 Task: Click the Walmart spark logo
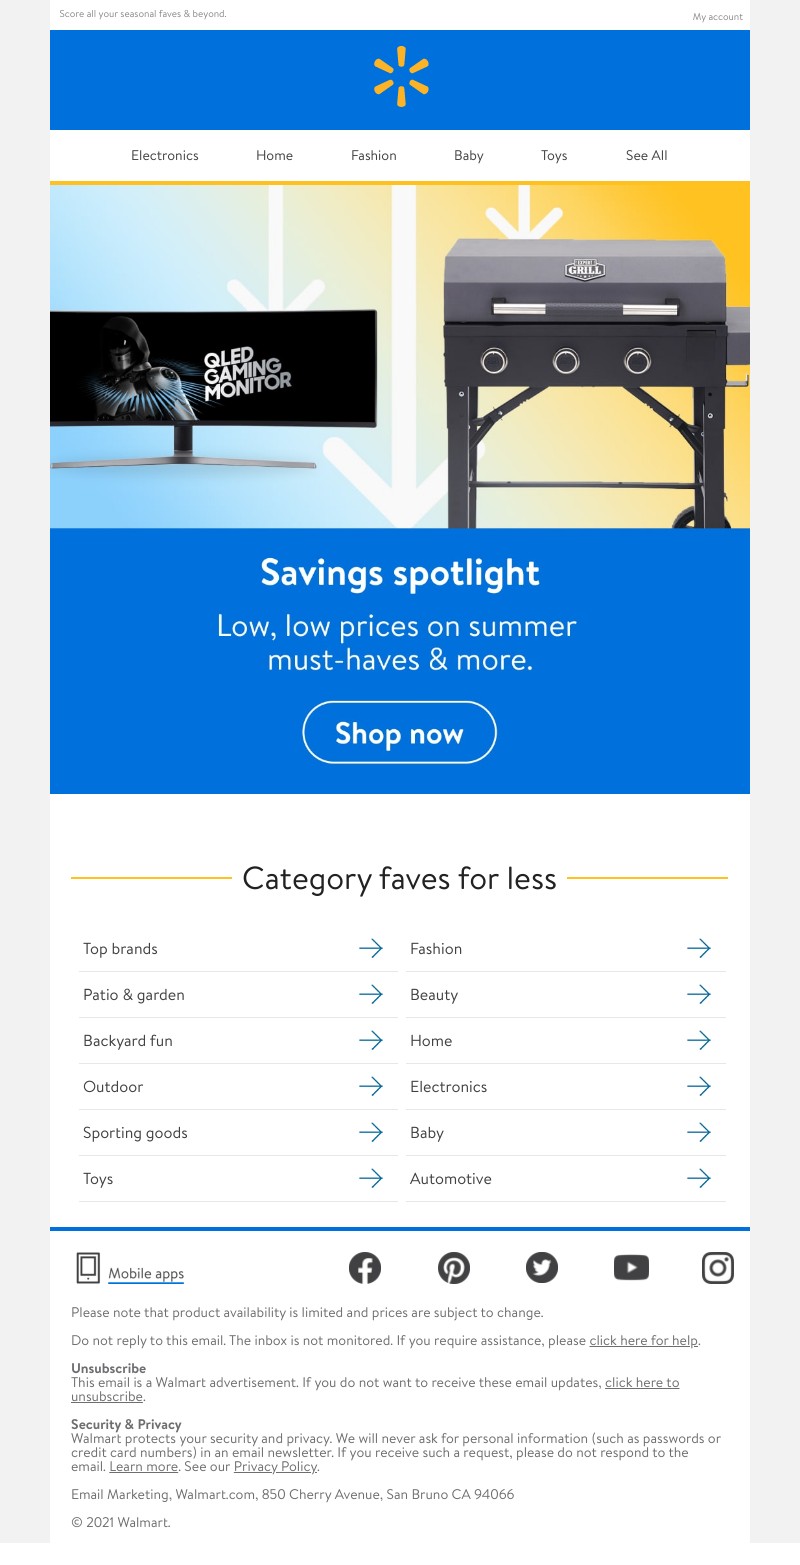(401, 76)
